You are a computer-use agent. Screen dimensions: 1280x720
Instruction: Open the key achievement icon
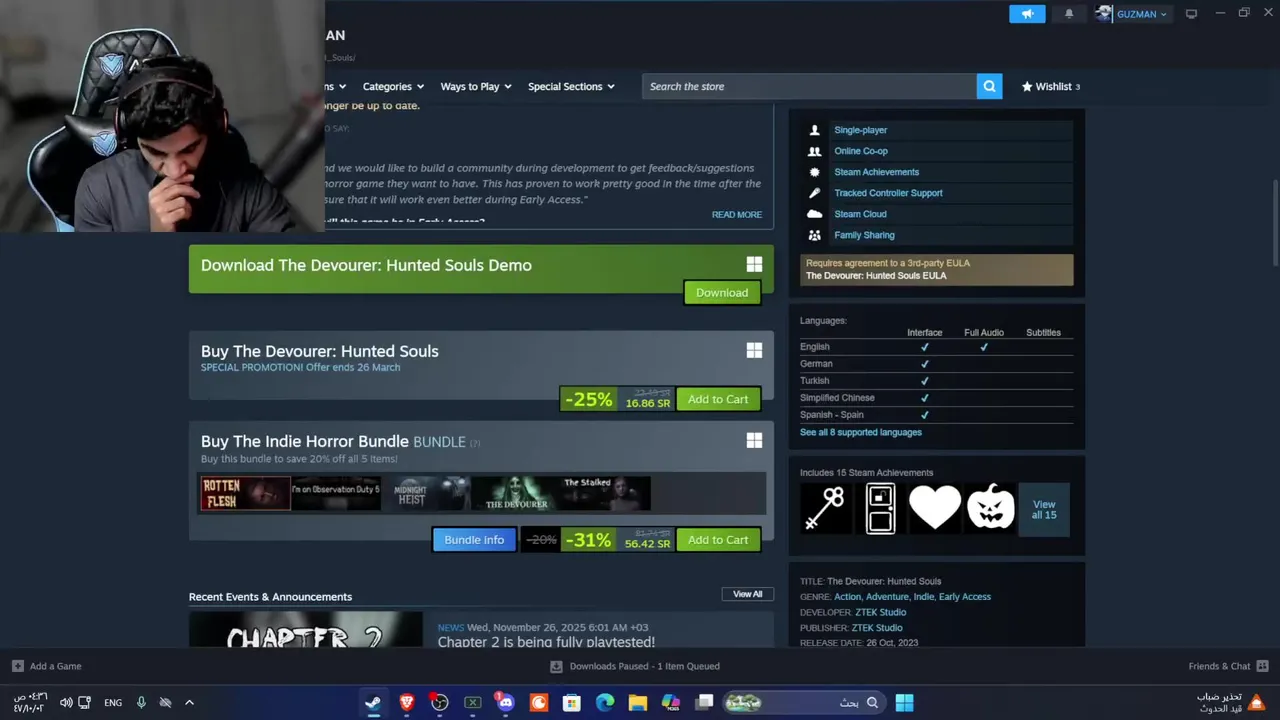coord(826,508)
